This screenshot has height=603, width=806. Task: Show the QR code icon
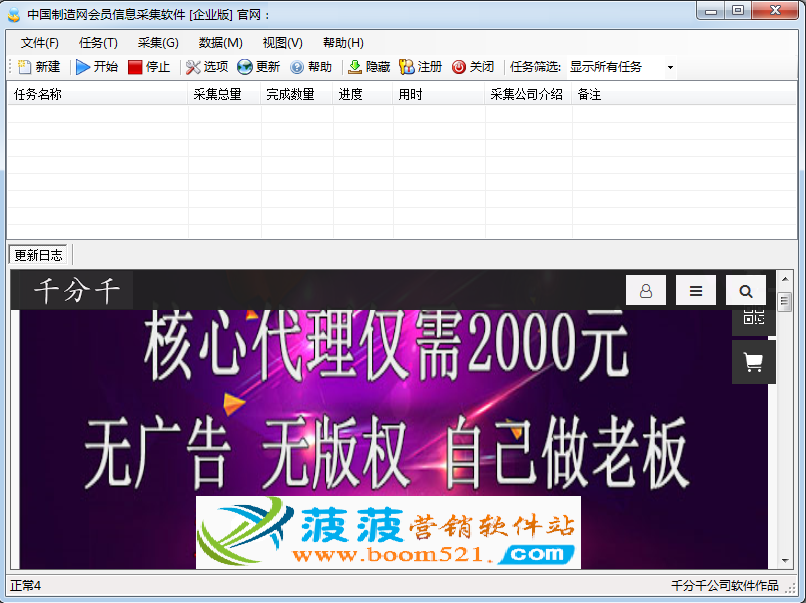pyautogui.click(x=754, y=318)
